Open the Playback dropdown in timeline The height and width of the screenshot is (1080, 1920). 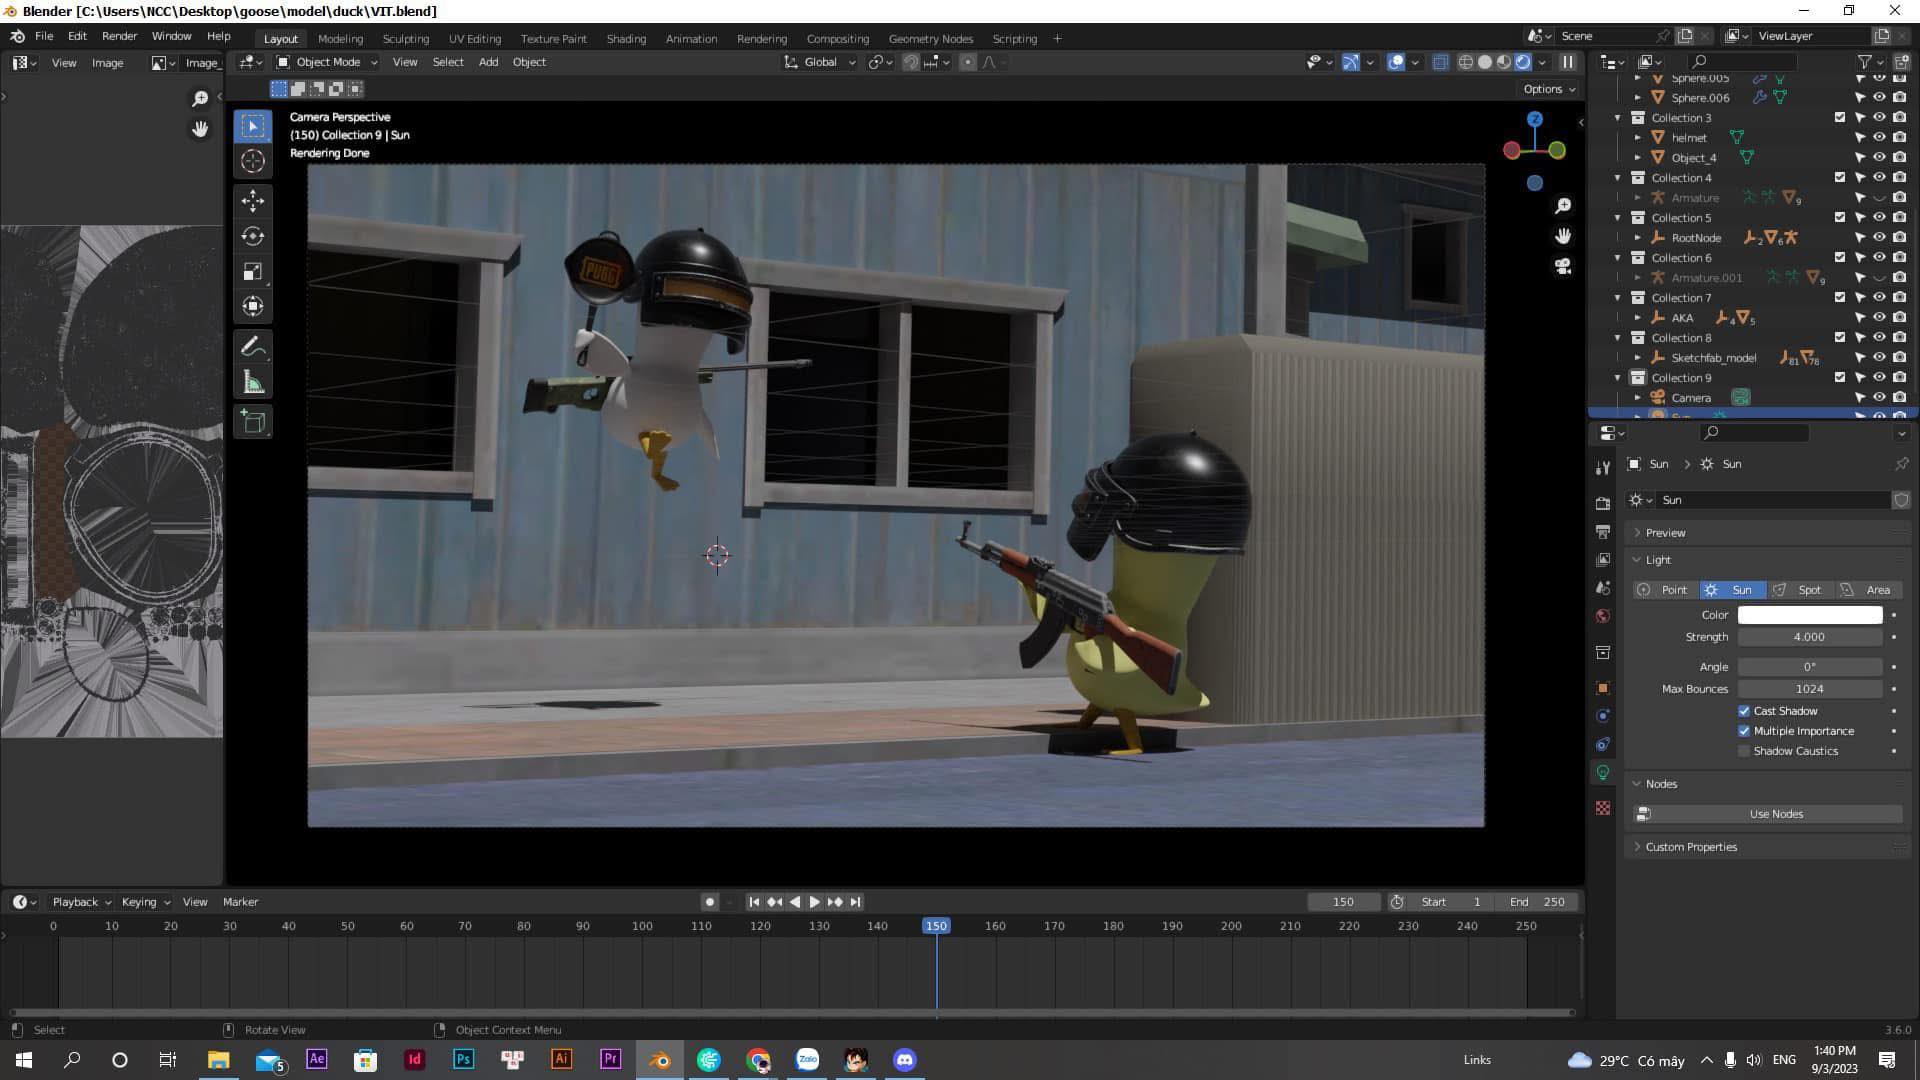tap(81, 902)
